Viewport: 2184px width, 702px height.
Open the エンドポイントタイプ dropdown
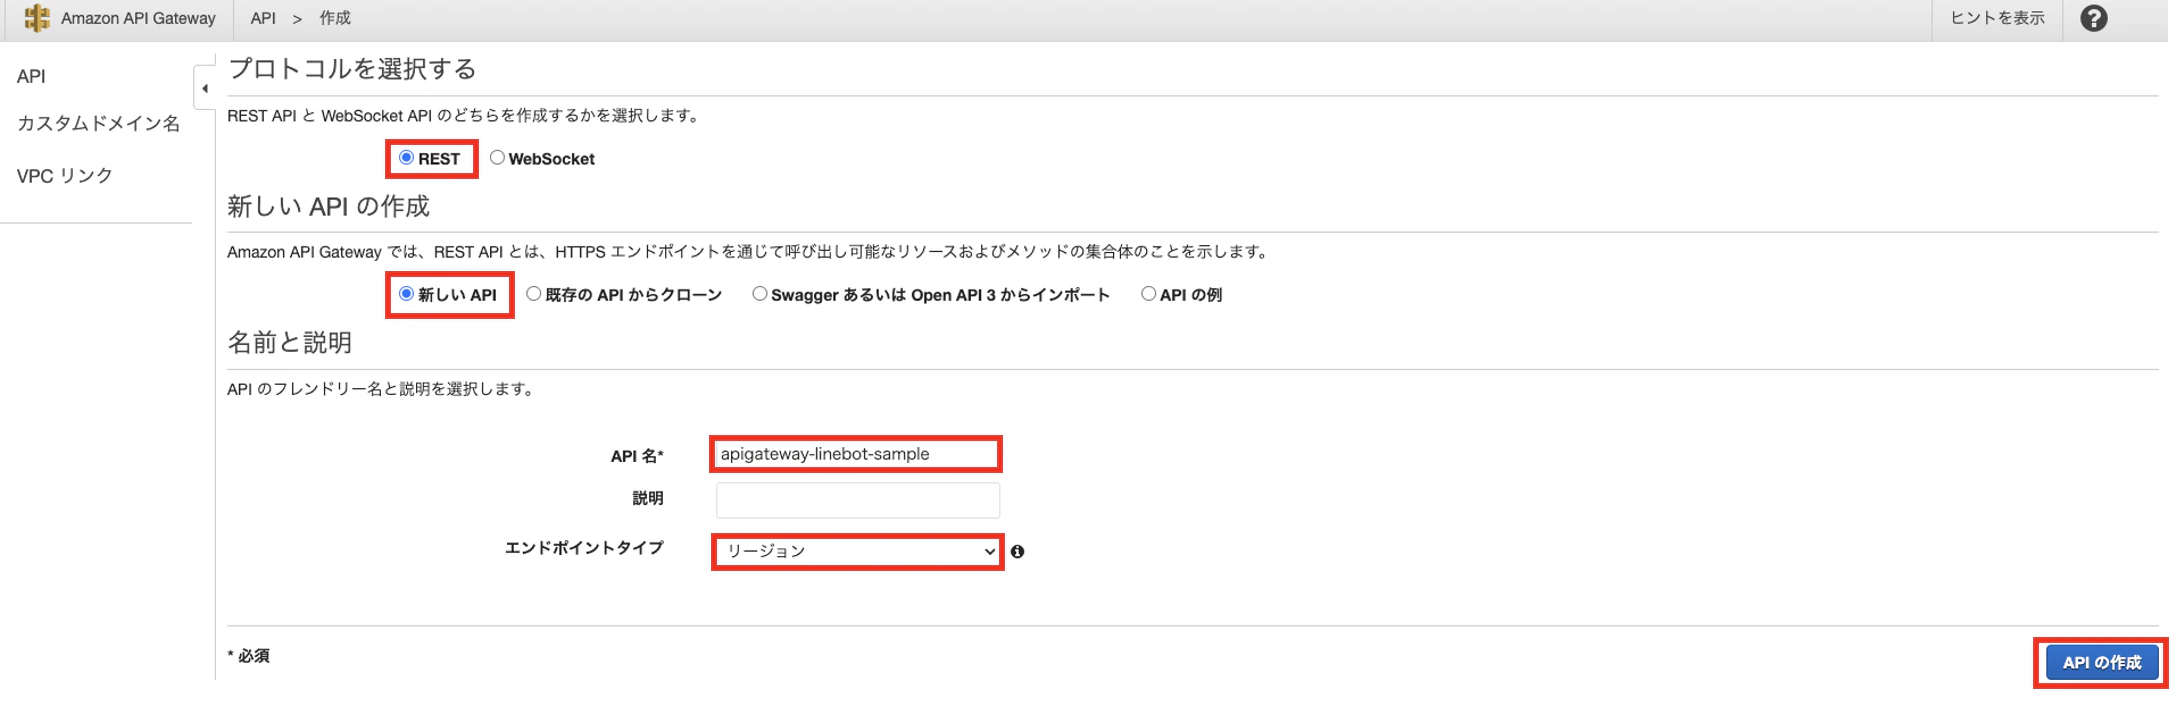pyautogui.click(x=858, y=551)
